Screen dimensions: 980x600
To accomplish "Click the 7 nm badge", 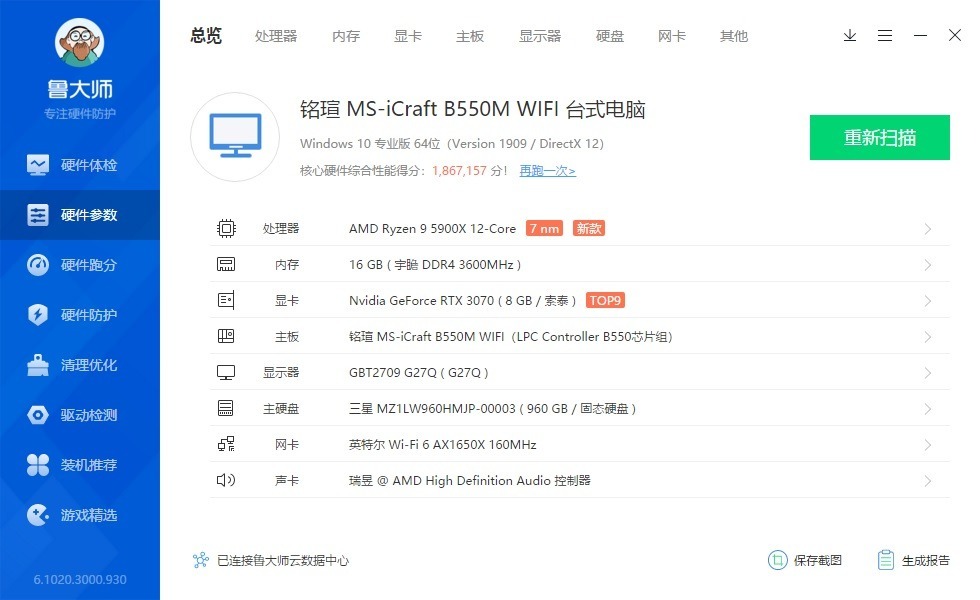I will pos(544,228).
